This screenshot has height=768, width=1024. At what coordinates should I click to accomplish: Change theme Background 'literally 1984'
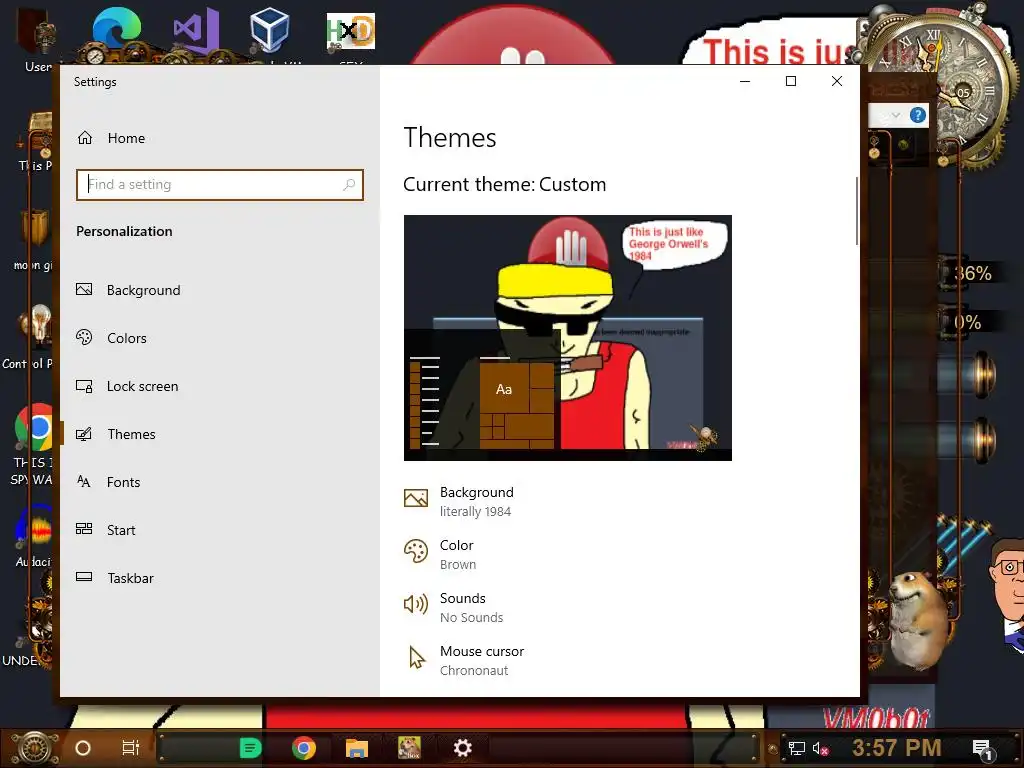point(458,502)
